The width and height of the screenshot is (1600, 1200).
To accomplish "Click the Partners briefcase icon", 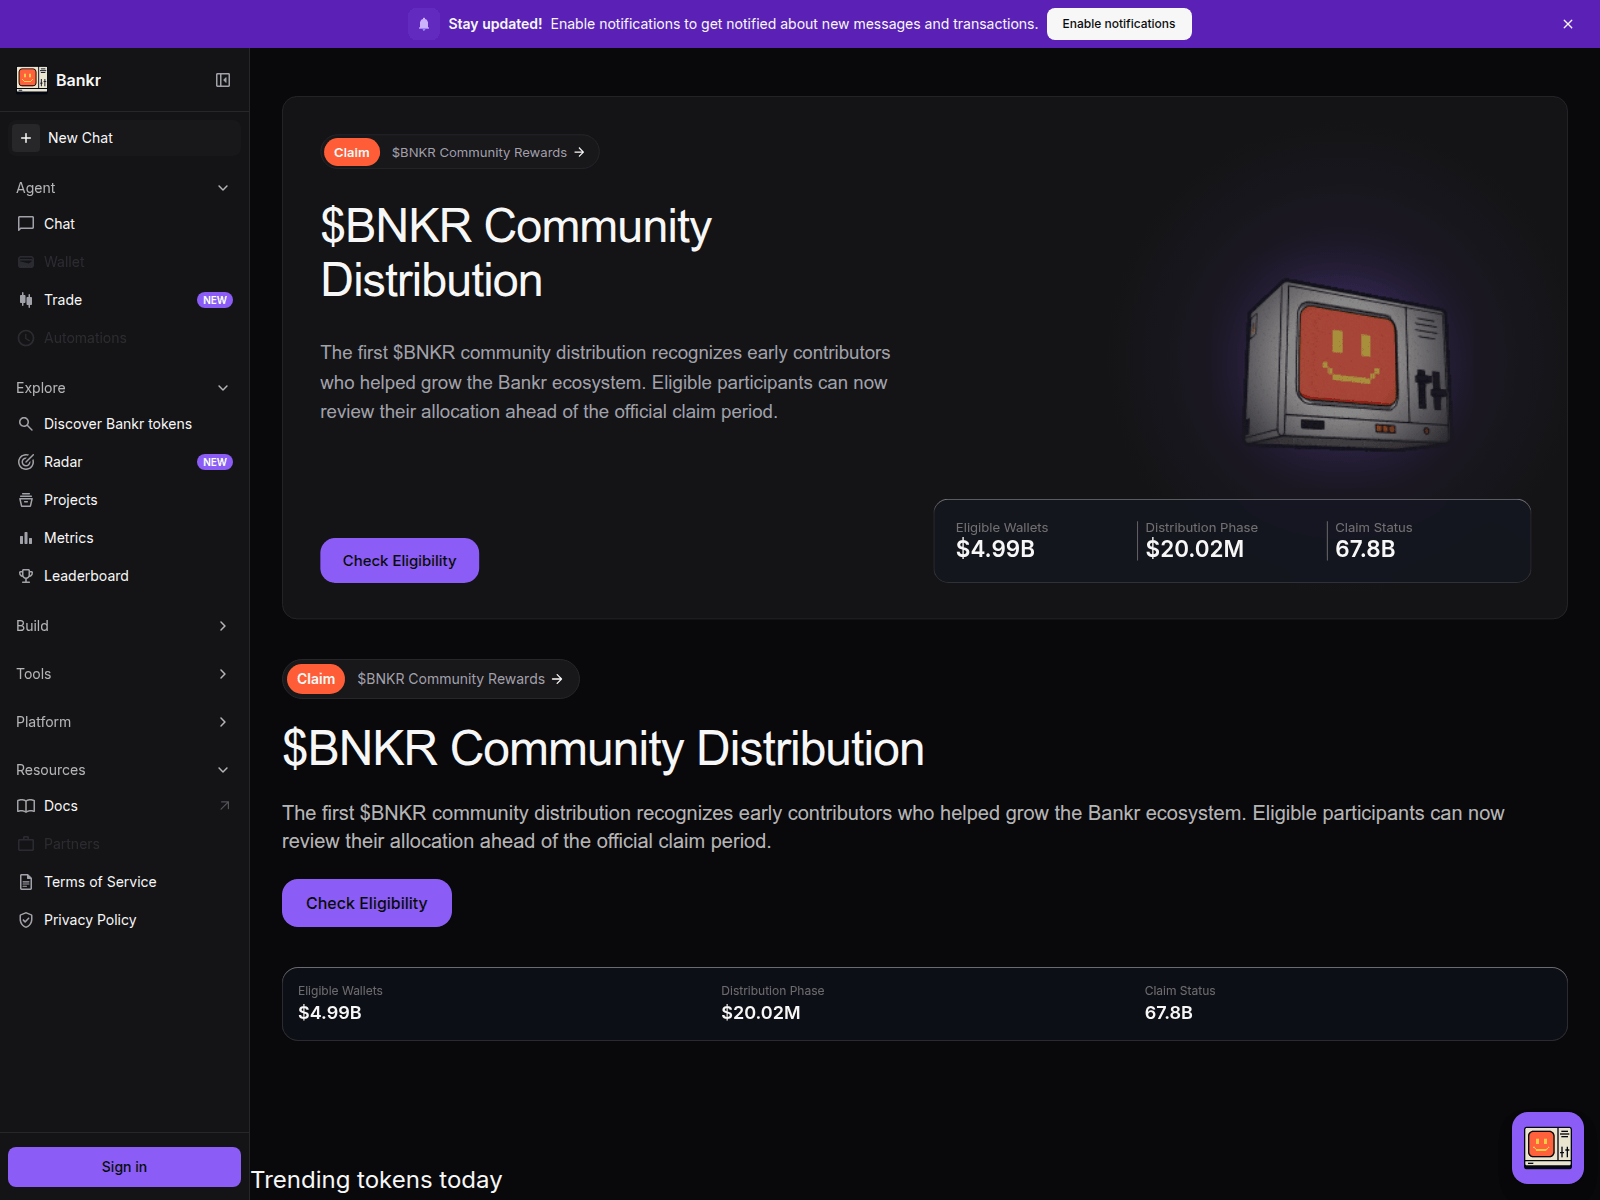I will (26, 844).
